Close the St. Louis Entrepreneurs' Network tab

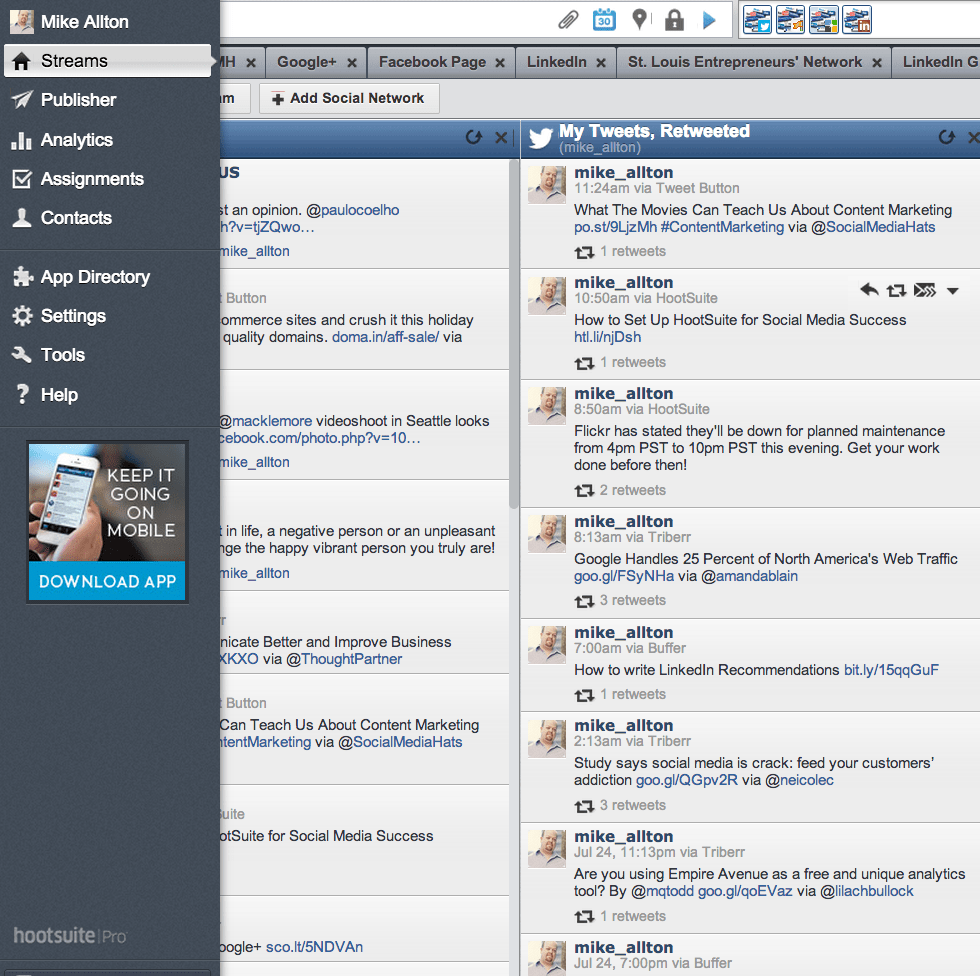coord(877,62)
